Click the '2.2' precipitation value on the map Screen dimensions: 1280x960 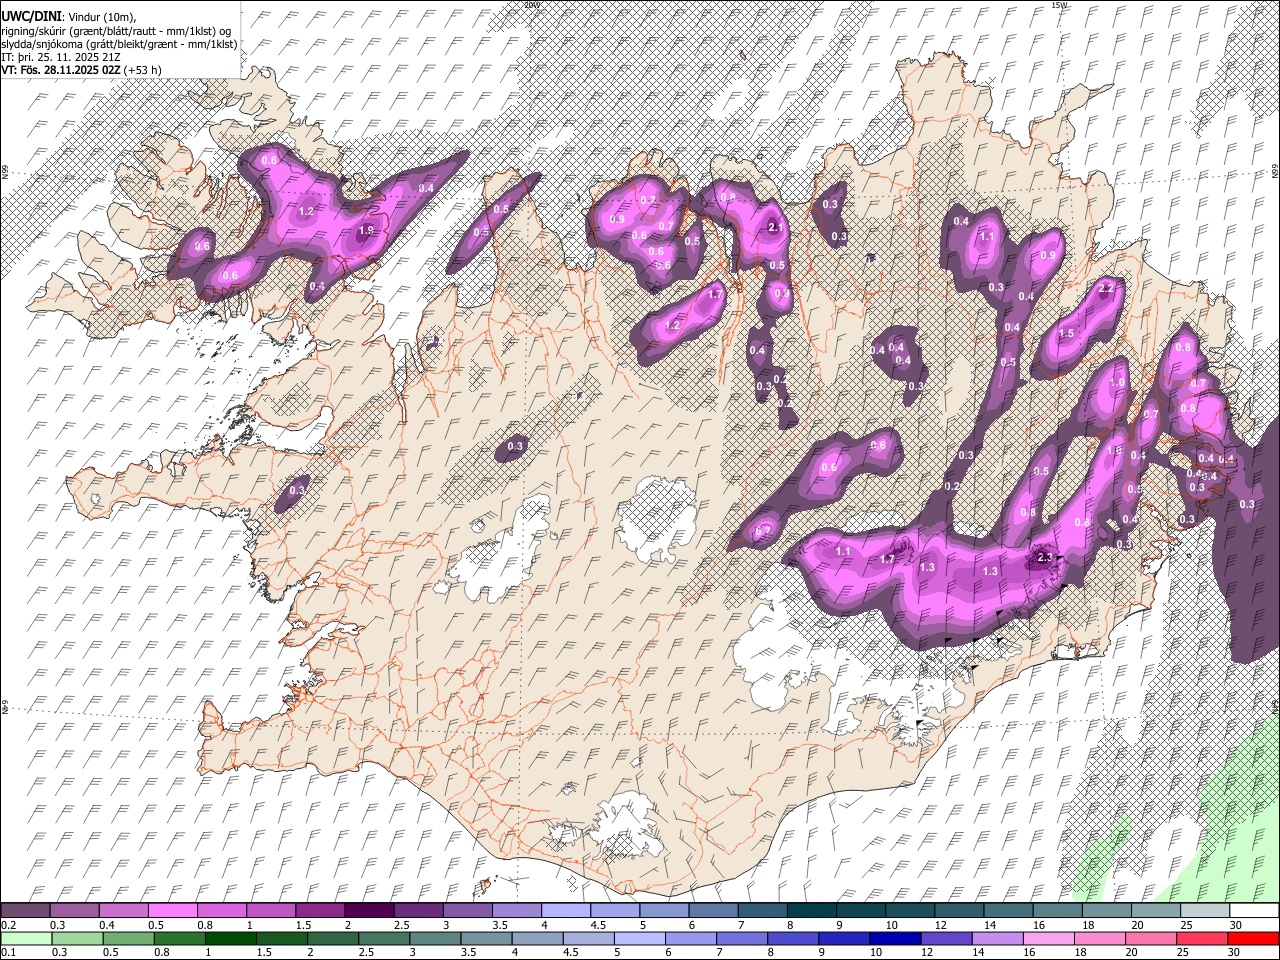click(1105, 289)
